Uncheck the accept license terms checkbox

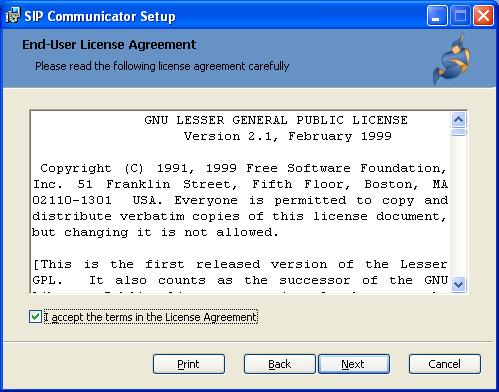(x=35, y=316)
